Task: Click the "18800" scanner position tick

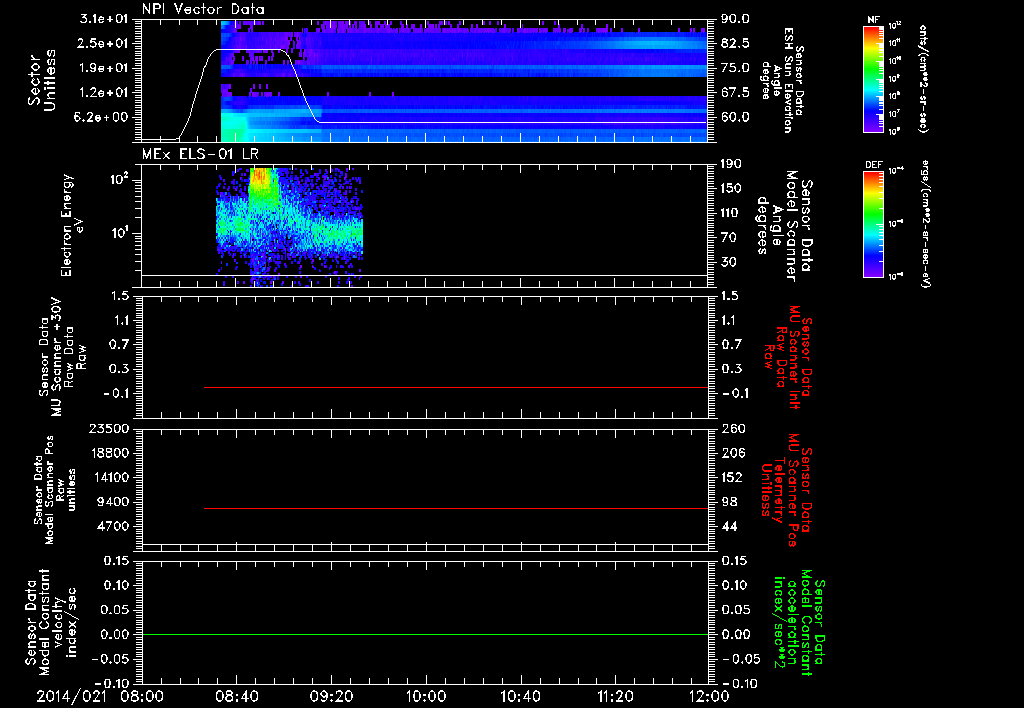Action: tap(108, 453)
